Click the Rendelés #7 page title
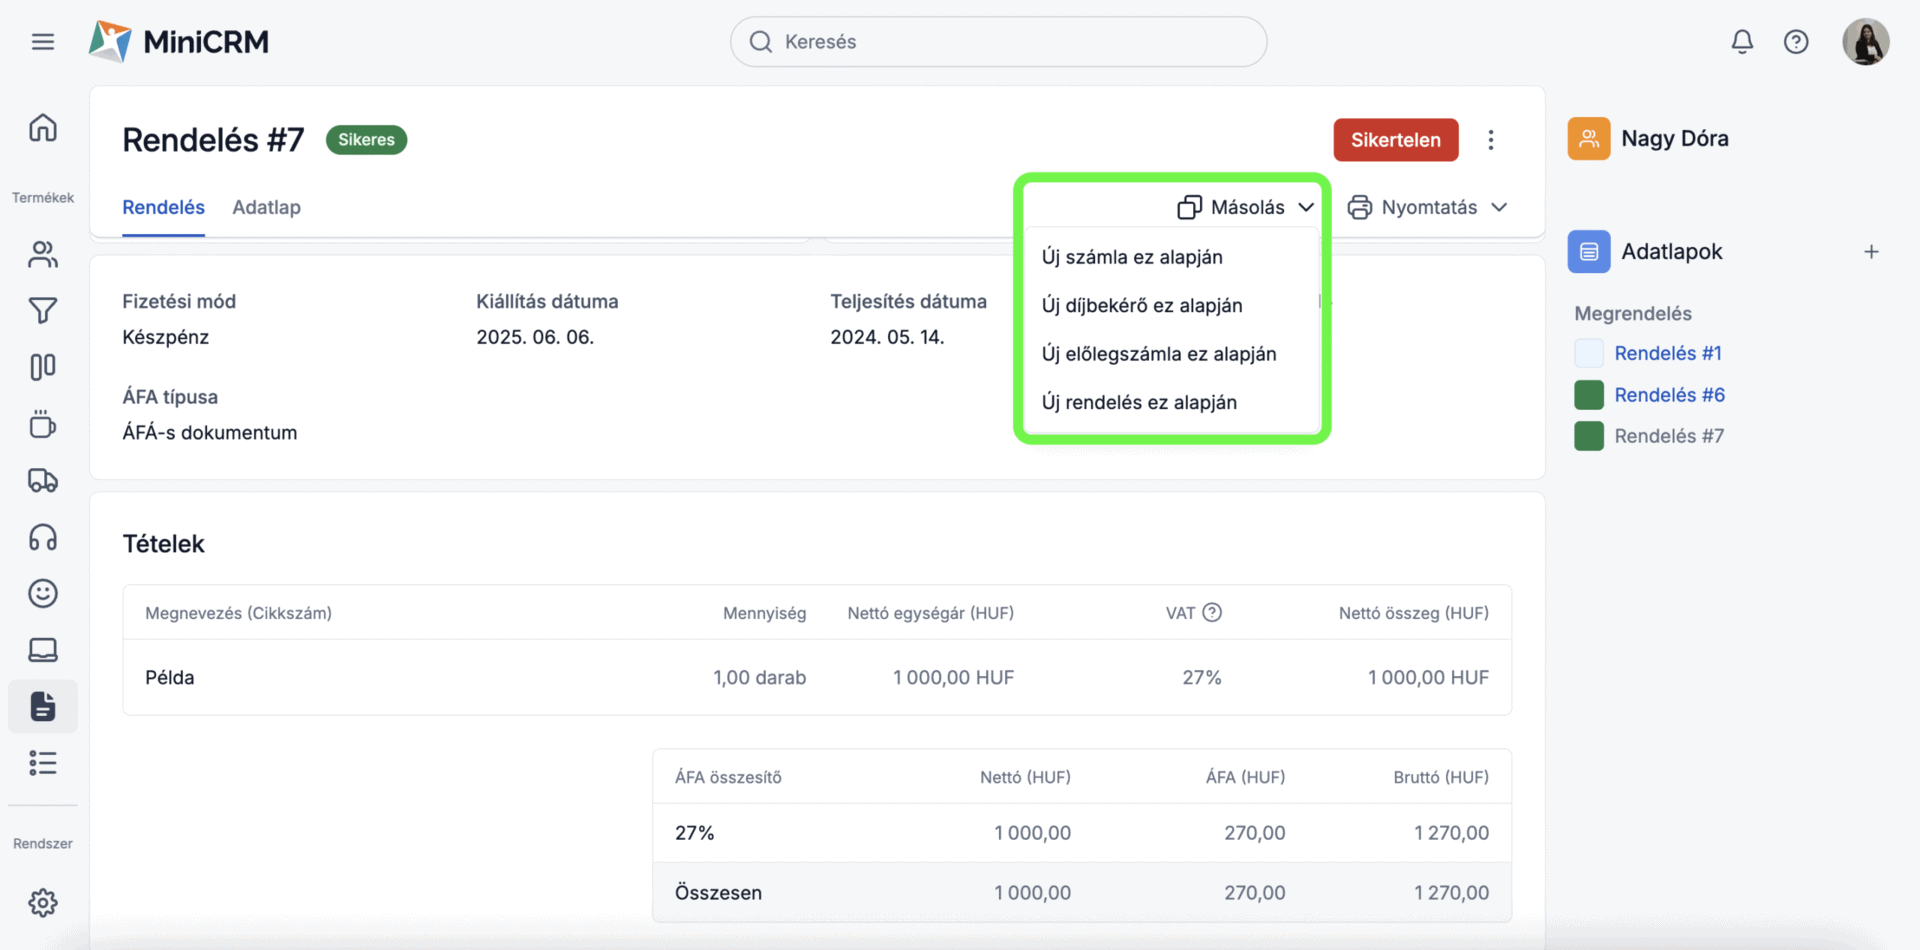This screenshot has width=1920, height=950. point(213,140)
